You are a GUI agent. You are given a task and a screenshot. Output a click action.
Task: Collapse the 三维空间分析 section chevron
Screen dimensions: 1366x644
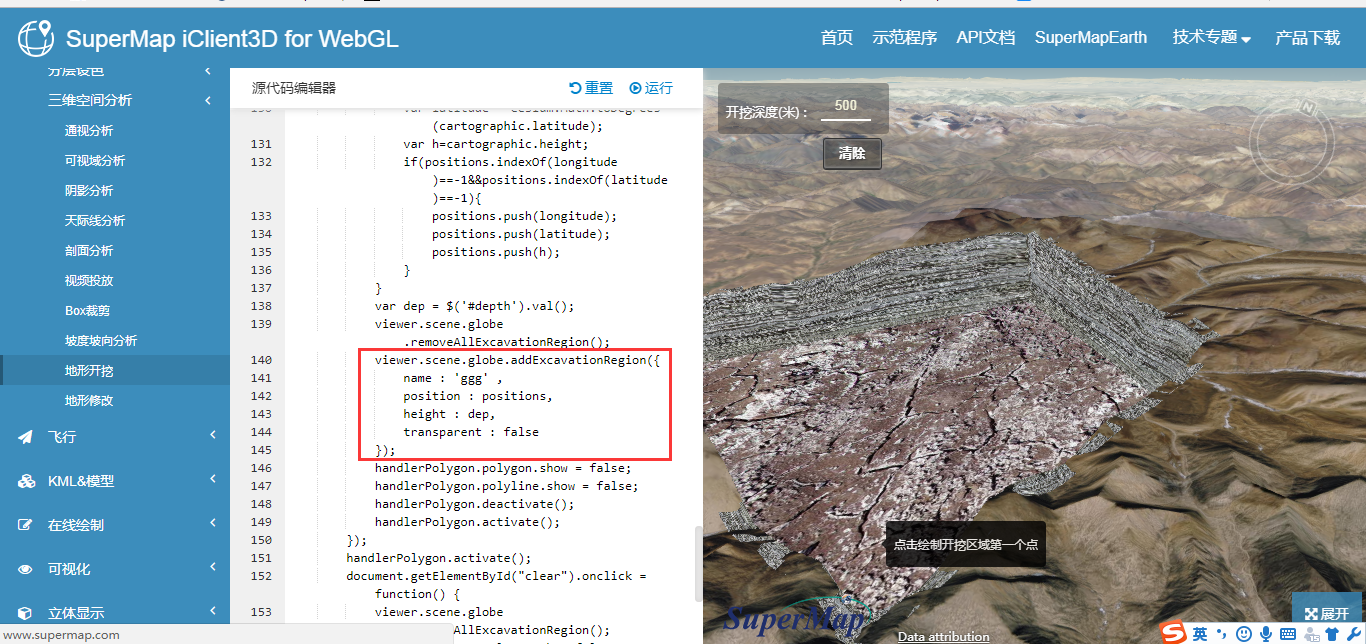coord(208,100)
